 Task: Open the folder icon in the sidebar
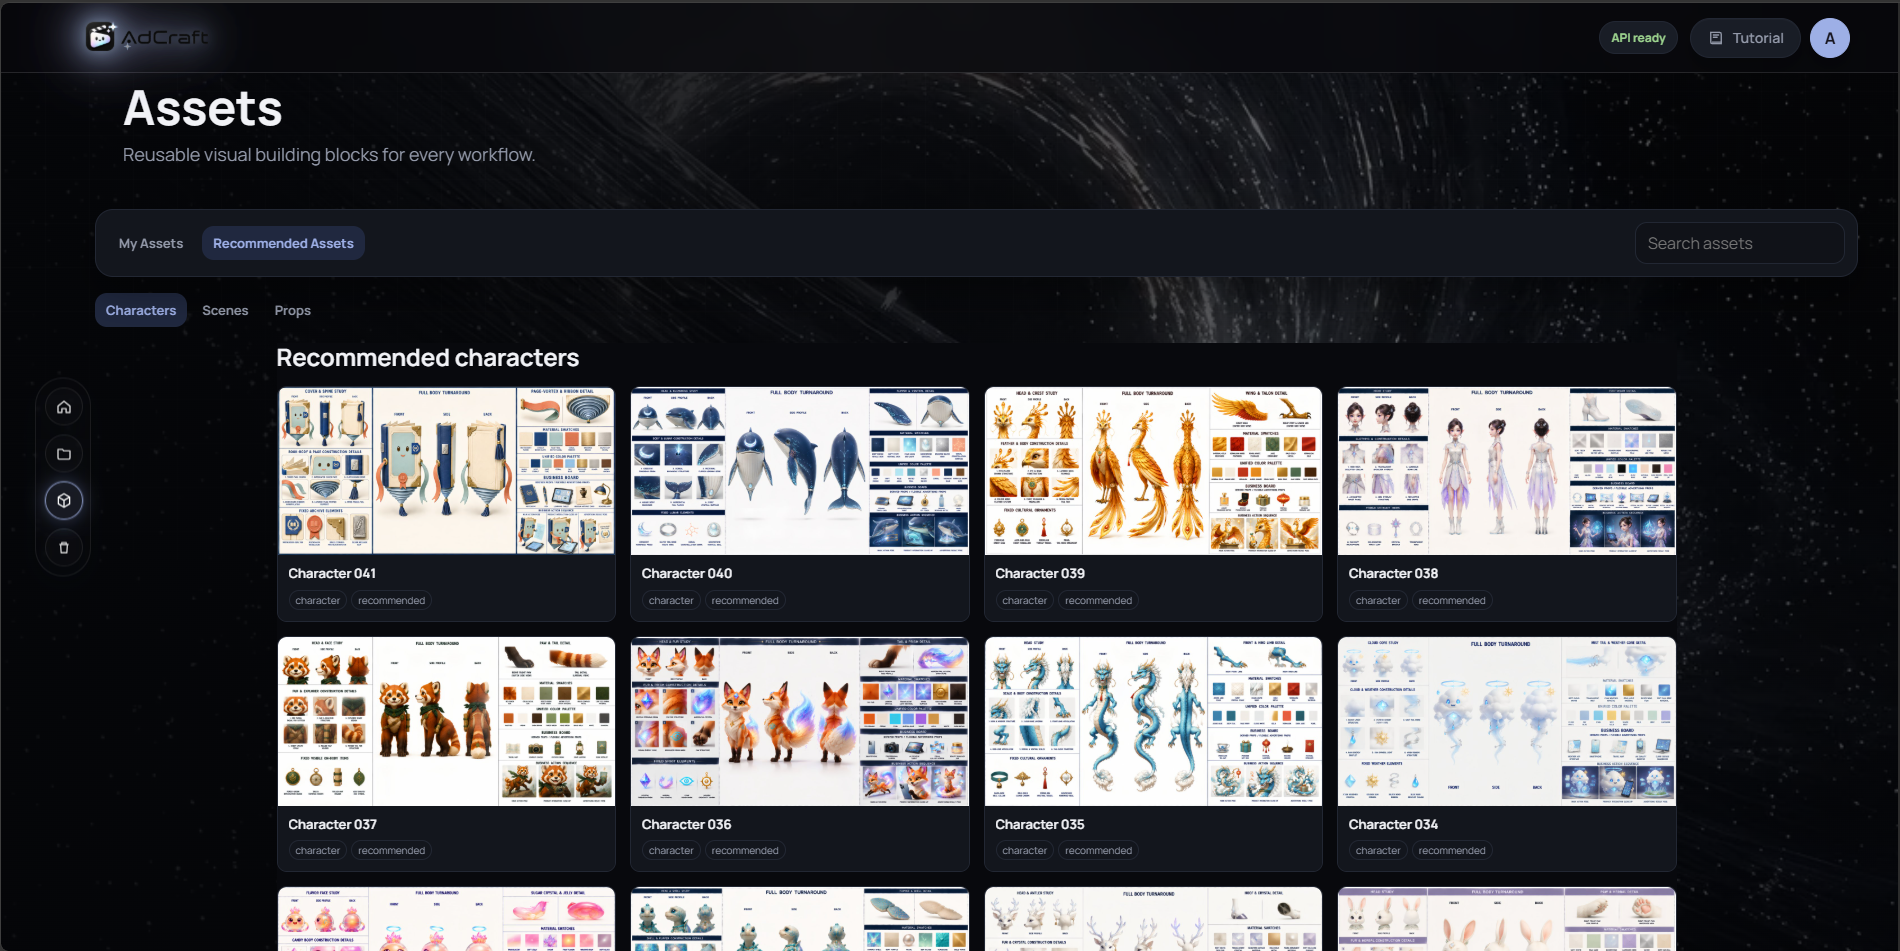coord(64,454)
